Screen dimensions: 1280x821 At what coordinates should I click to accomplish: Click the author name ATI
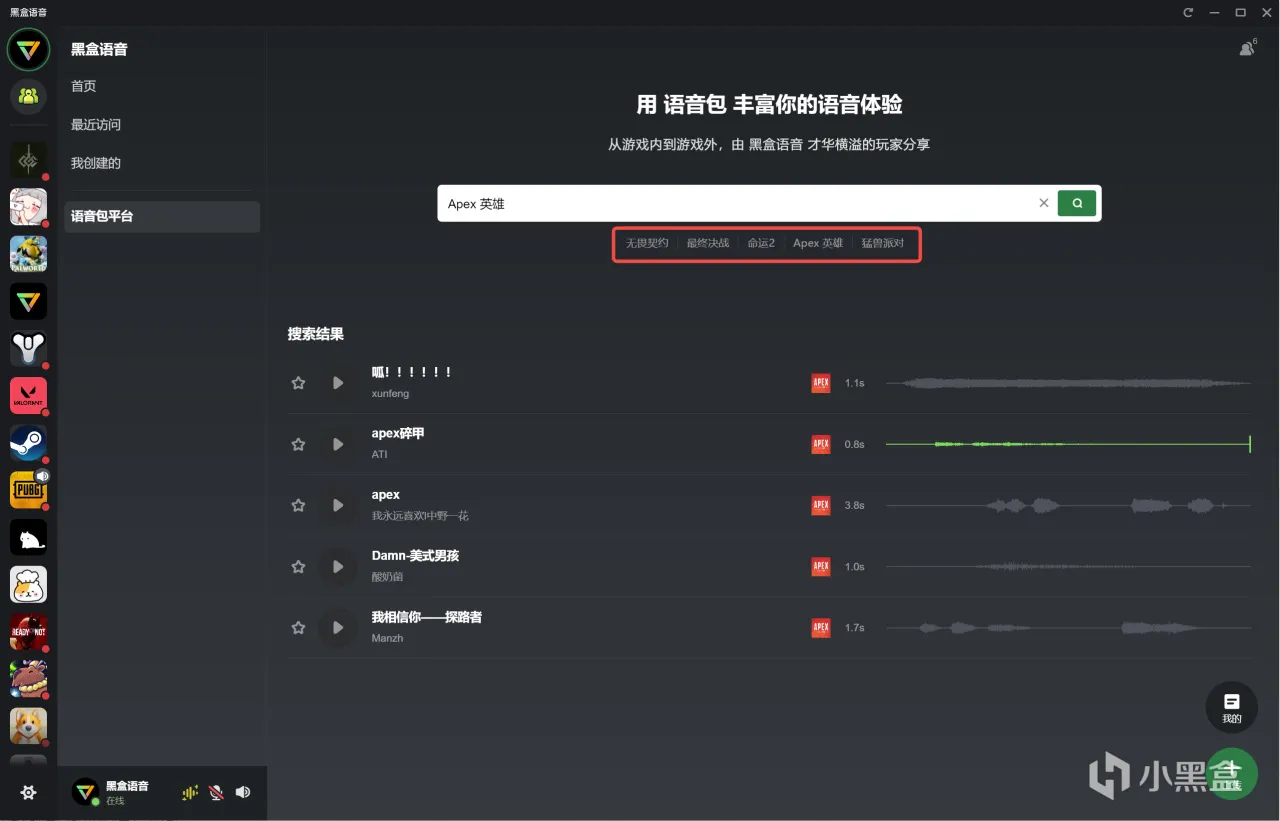click(x=379, y=455)
